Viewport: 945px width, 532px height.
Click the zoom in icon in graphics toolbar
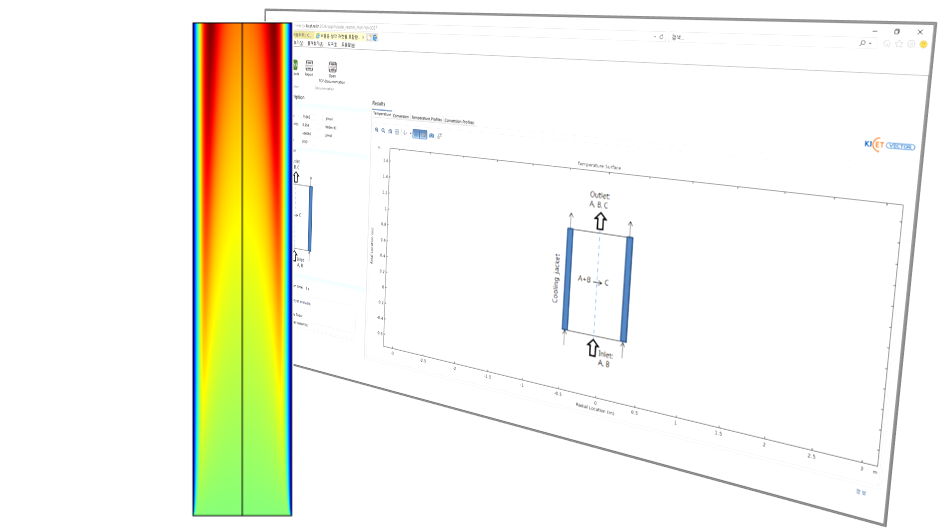pos(376,130)
